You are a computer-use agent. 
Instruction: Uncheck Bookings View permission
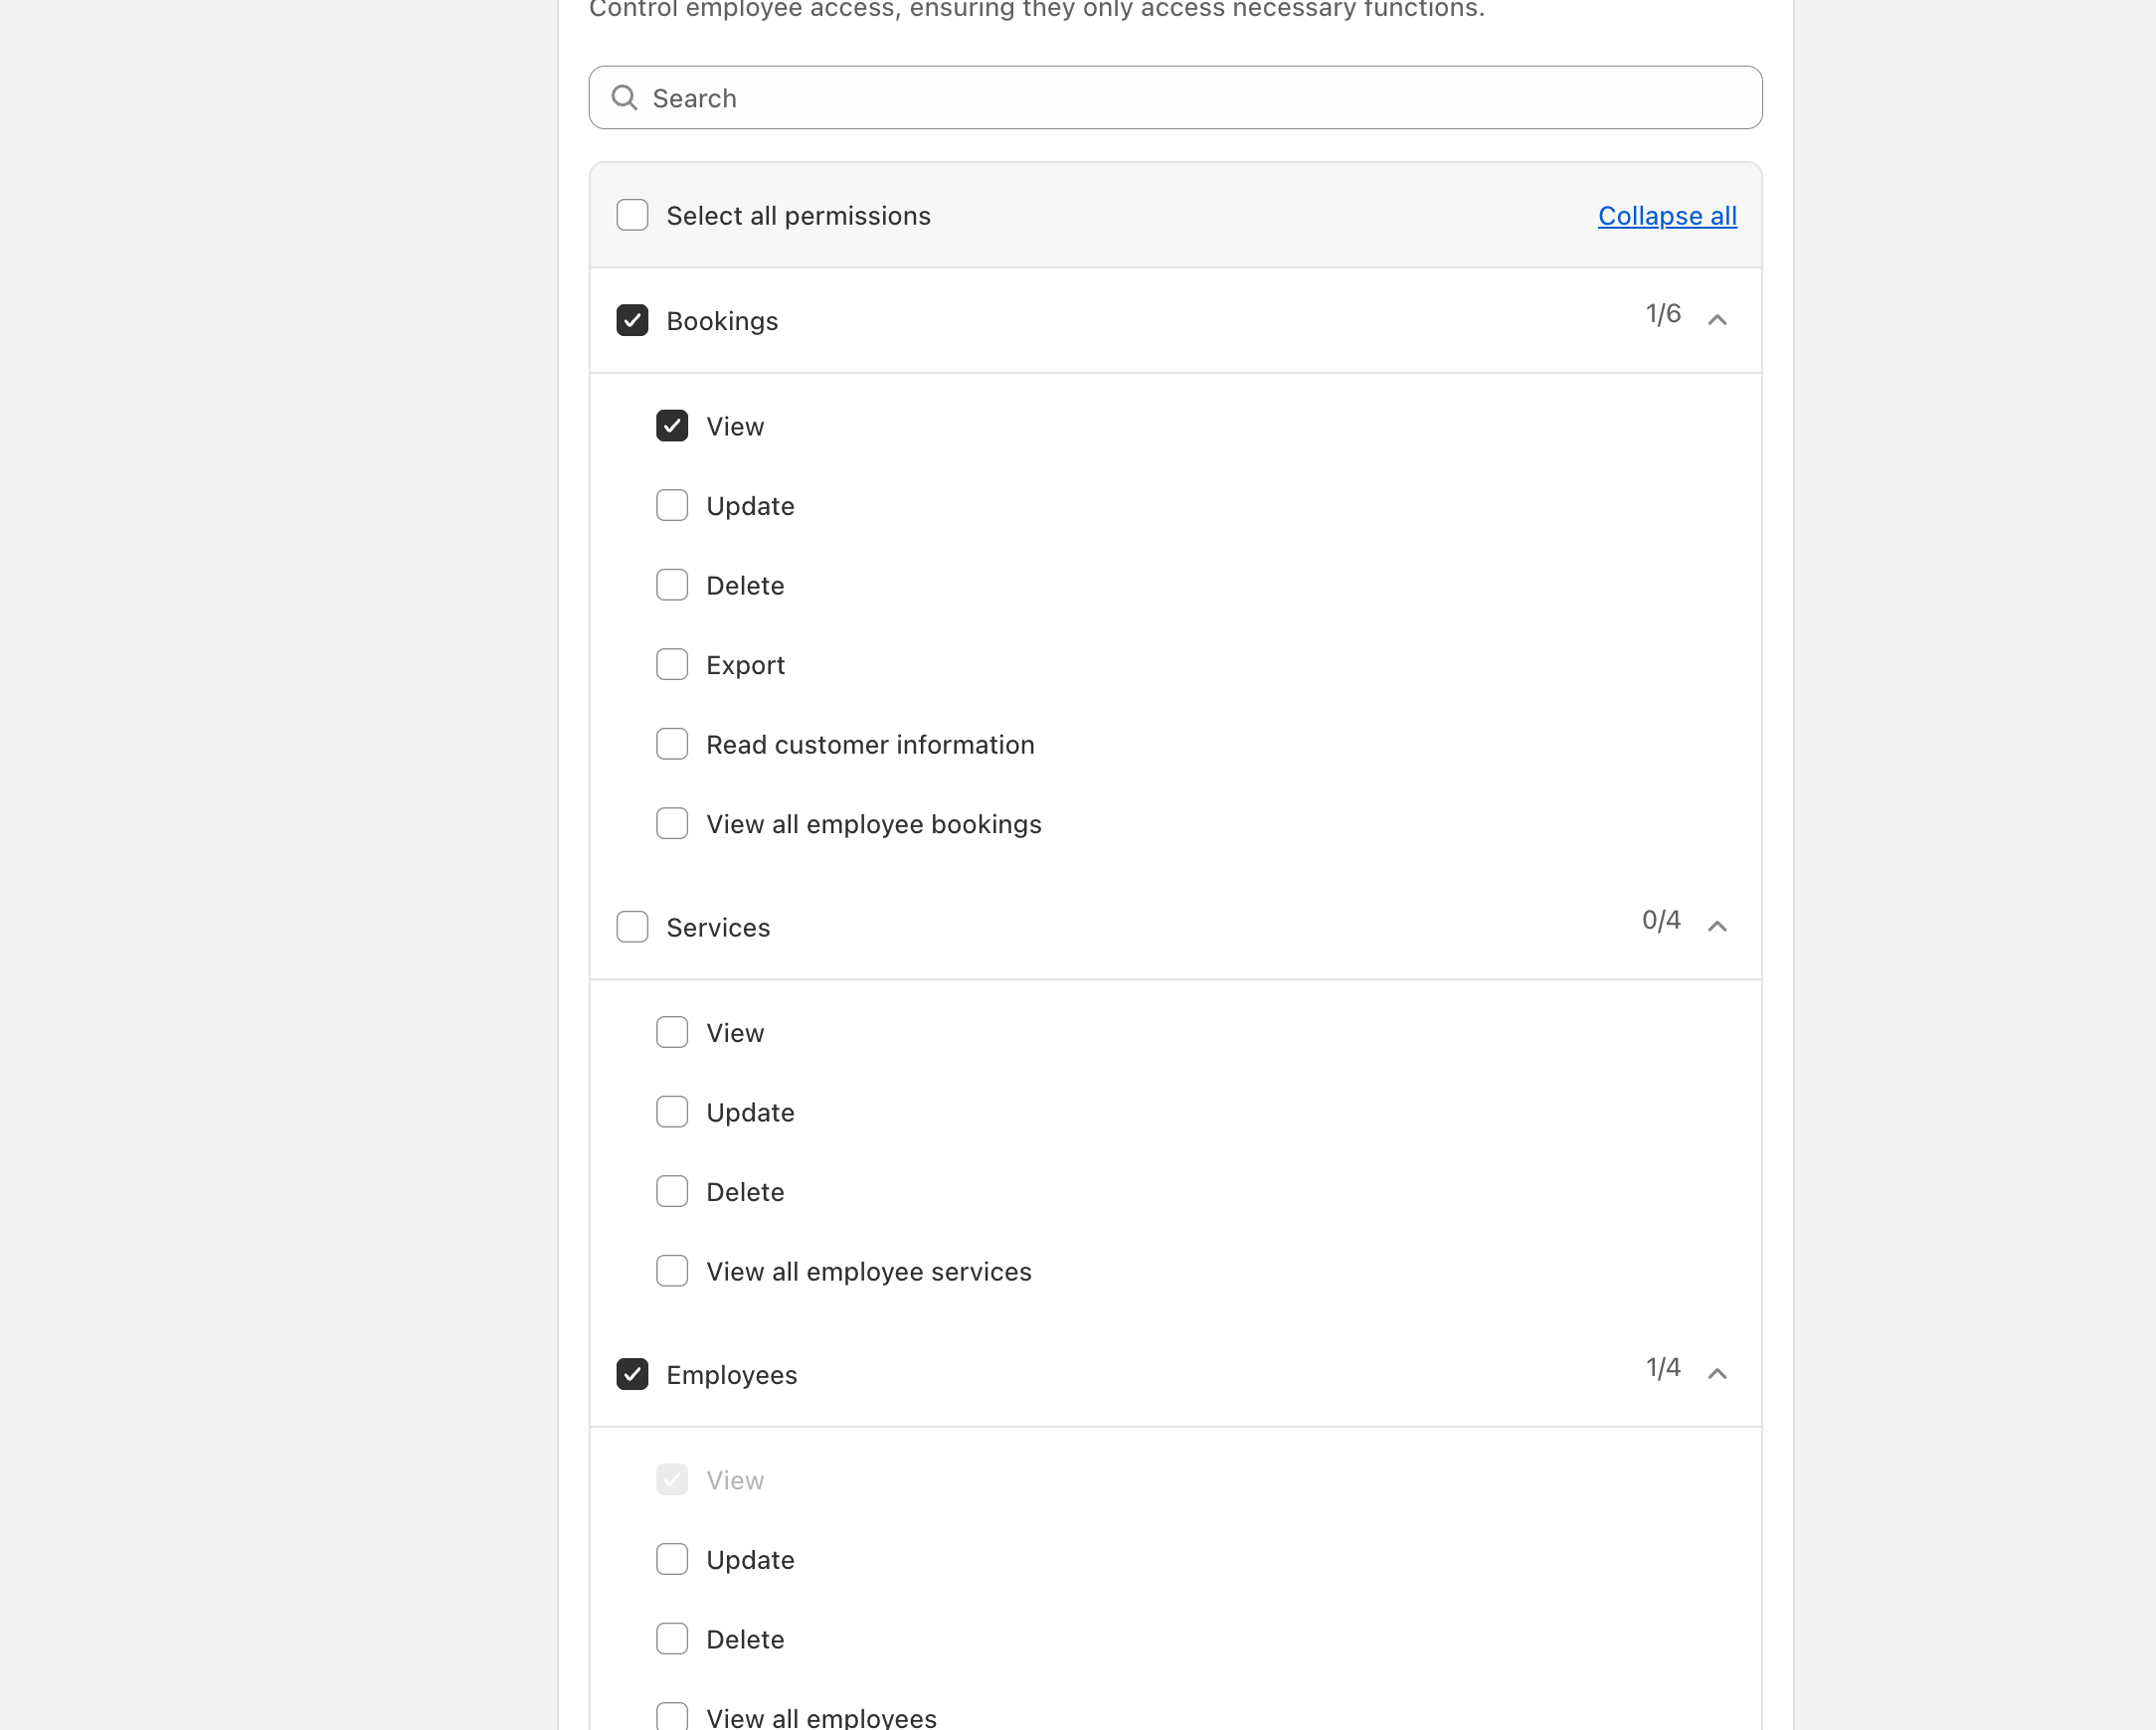tap(672, 426)
